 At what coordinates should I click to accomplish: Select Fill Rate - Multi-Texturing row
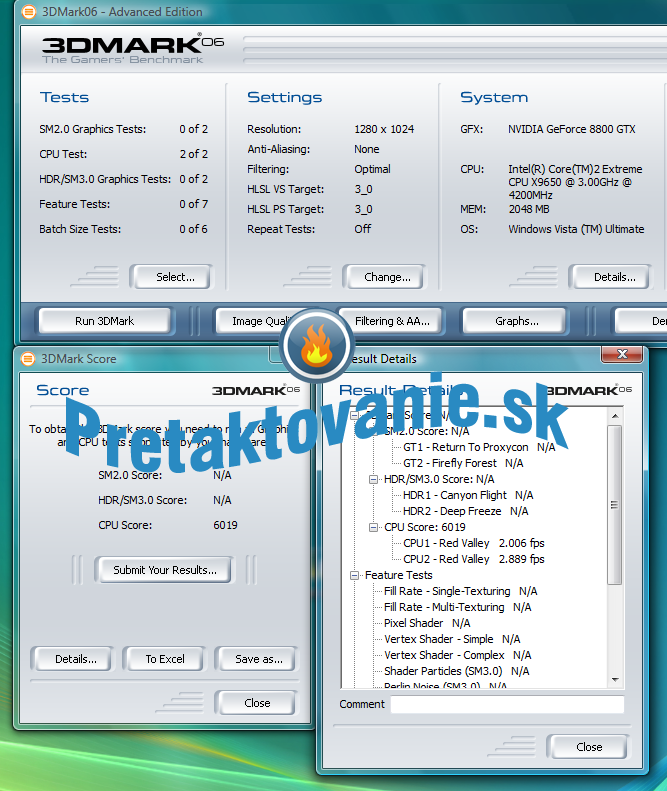457,607
